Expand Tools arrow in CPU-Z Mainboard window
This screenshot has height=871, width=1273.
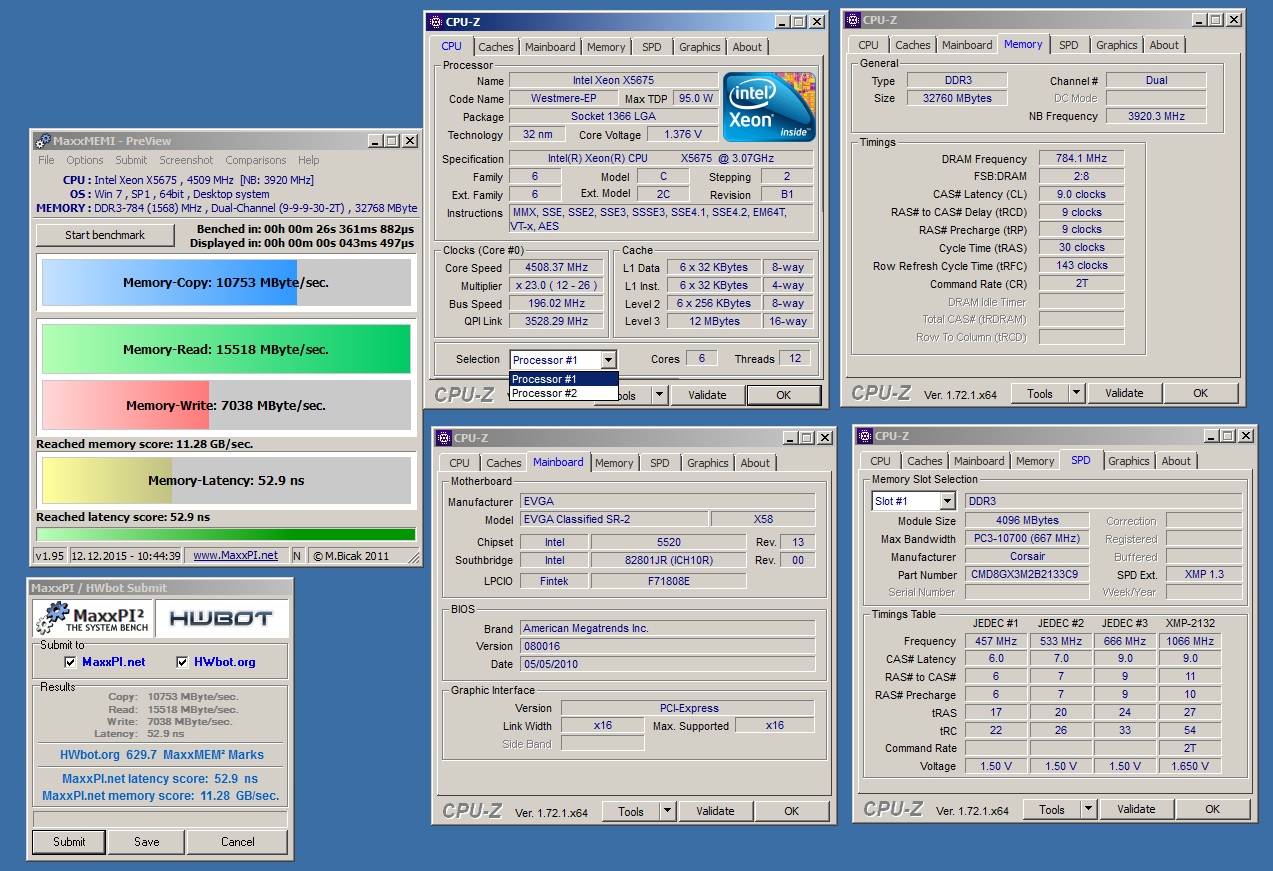coord(667,811)
